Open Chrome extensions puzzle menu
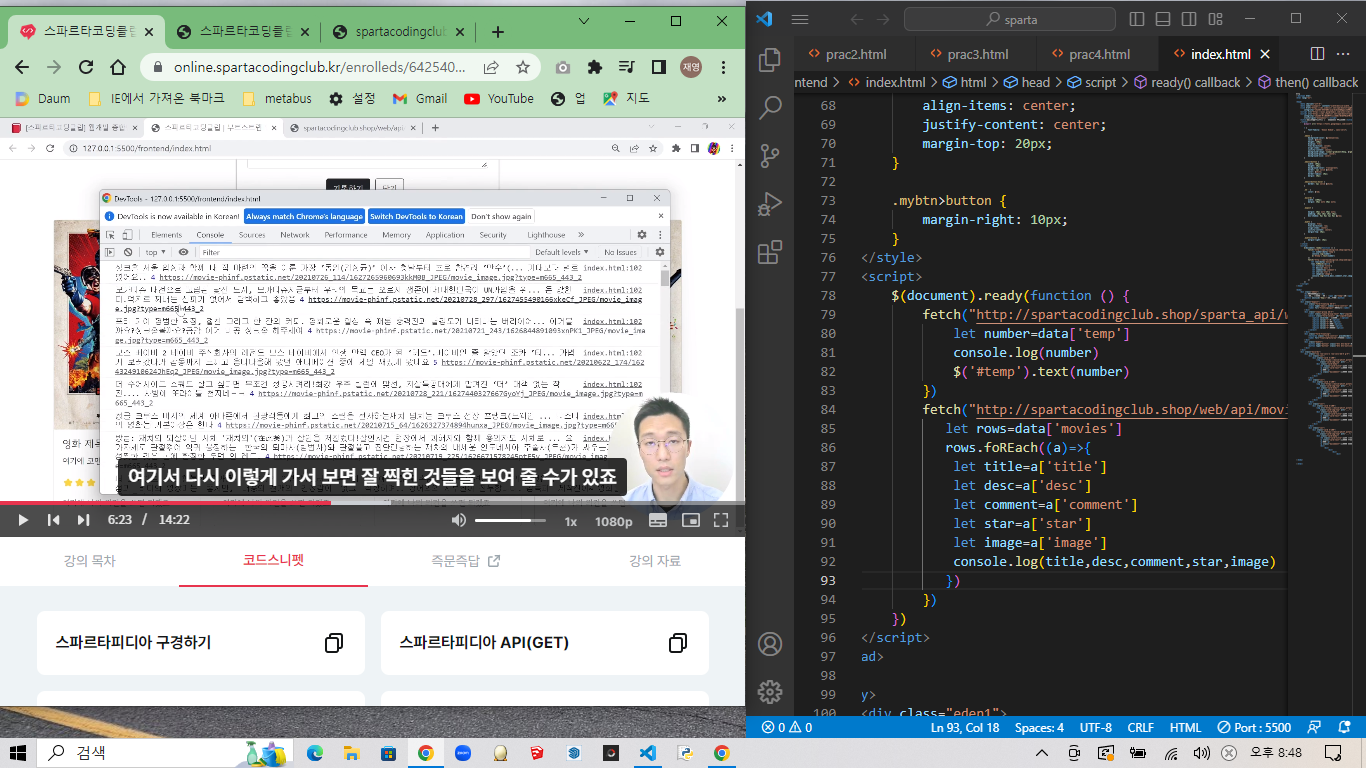 595,67
